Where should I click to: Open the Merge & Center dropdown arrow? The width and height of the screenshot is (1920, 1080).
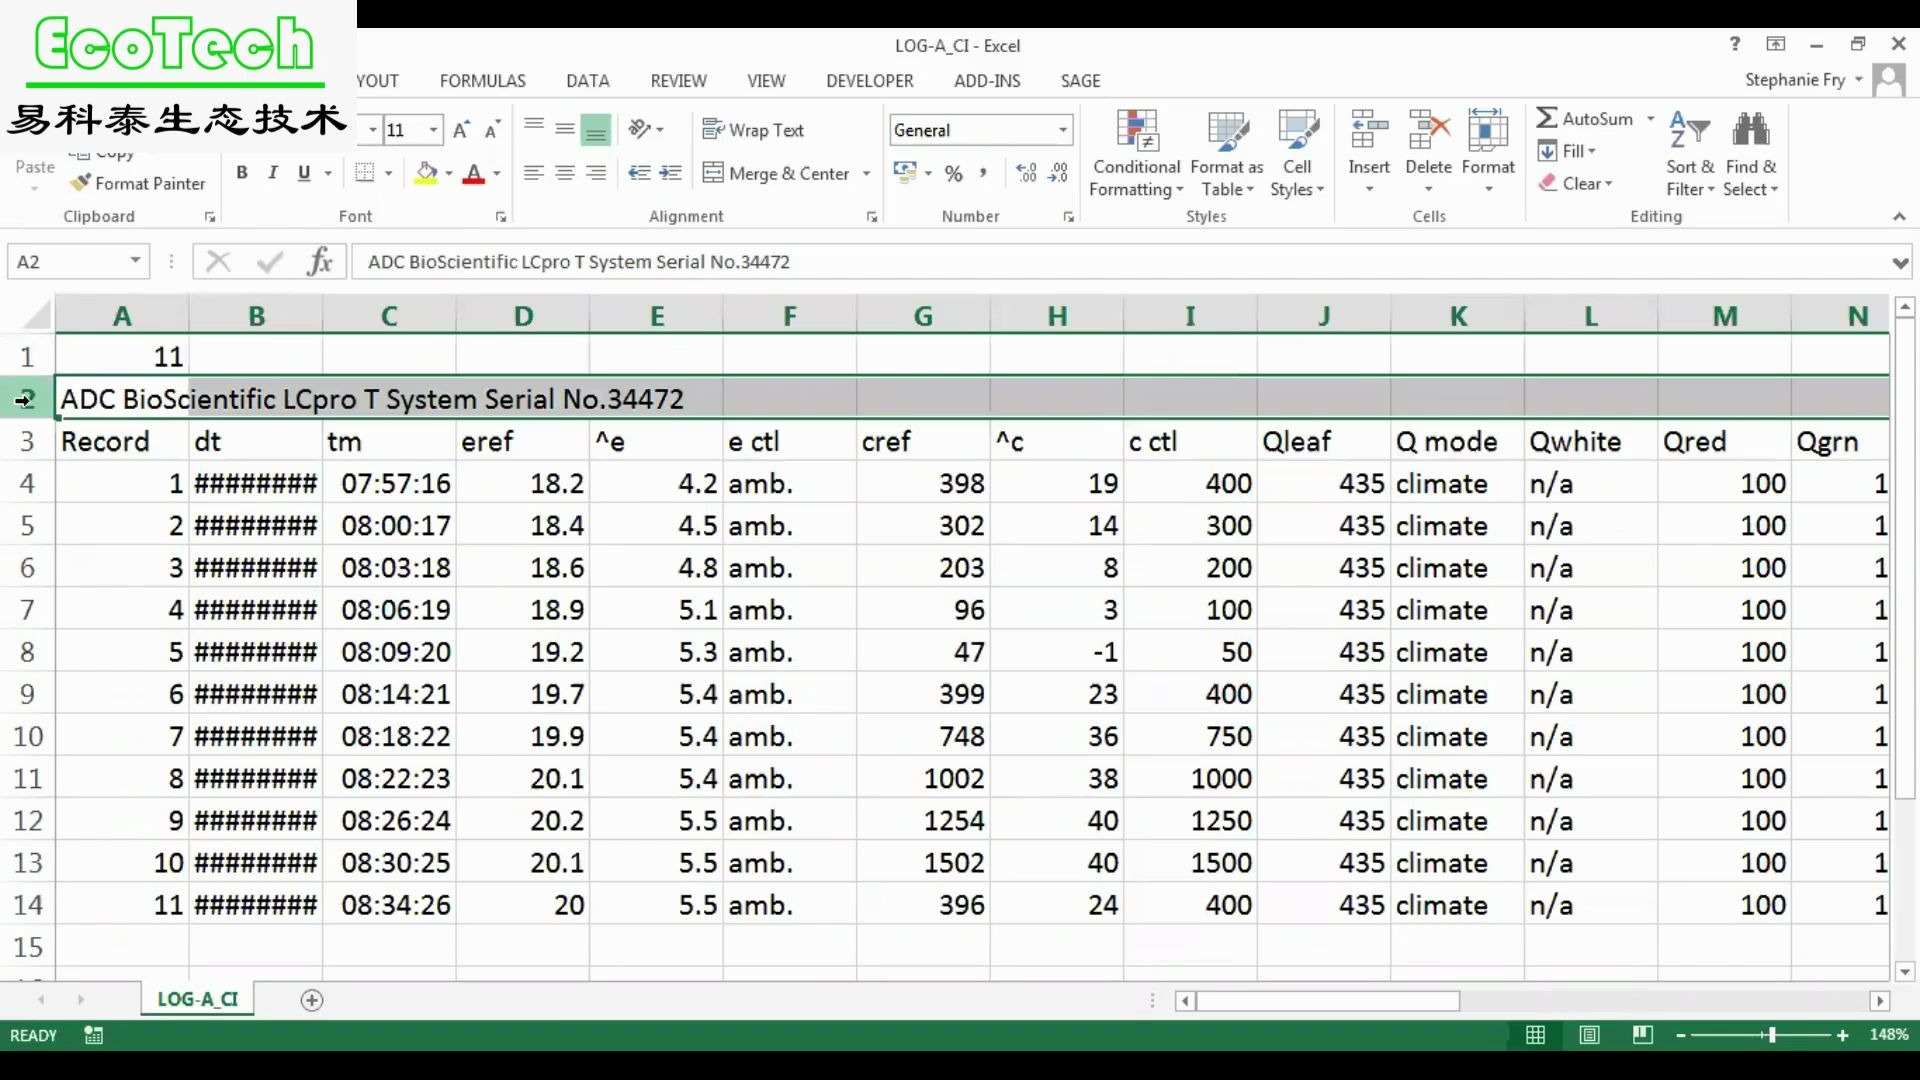point(866,174)
